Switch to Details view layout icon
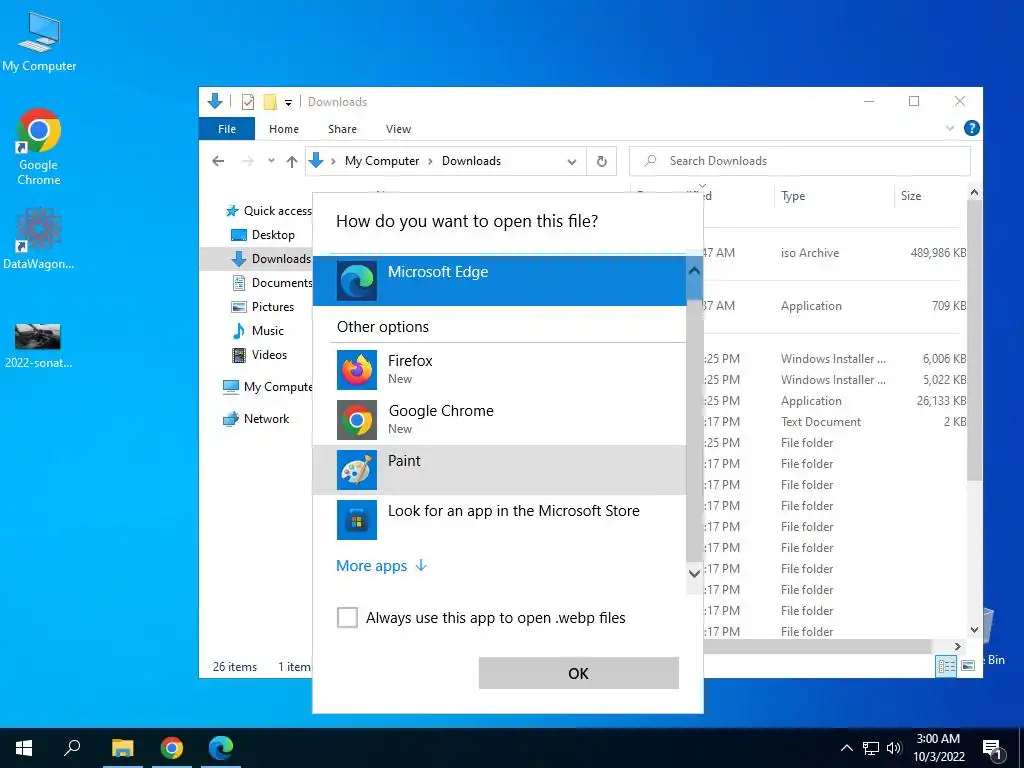 point(946,665)
